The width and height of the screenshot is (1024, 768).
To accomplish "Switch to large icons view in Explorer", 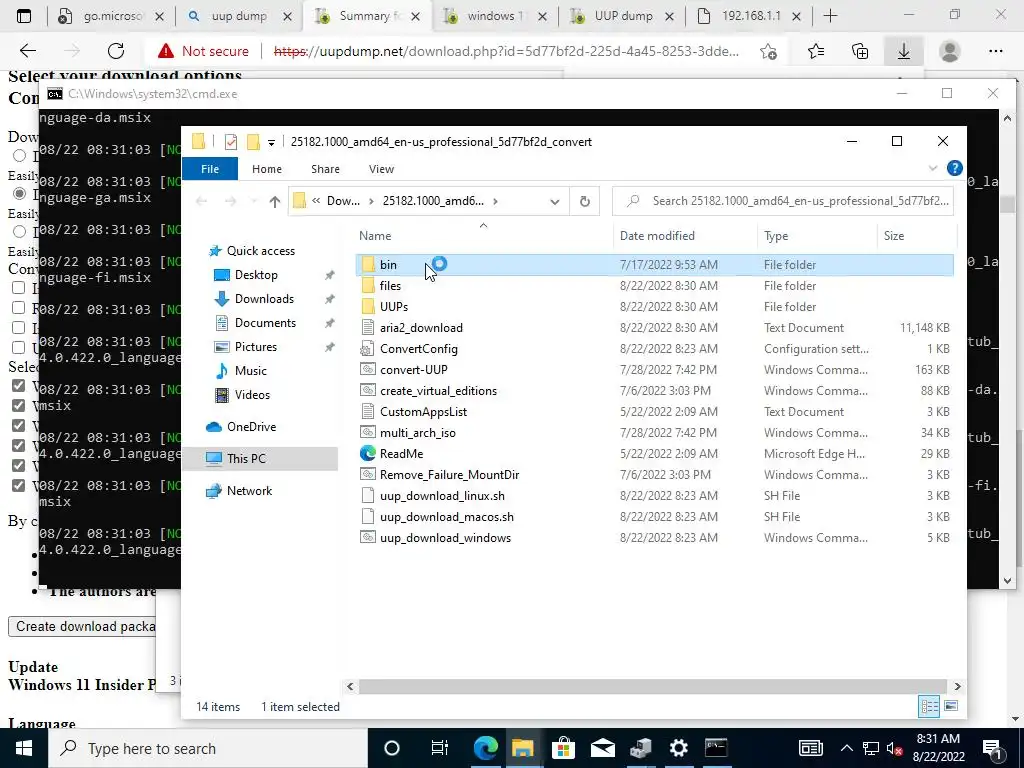I will 951,706.
